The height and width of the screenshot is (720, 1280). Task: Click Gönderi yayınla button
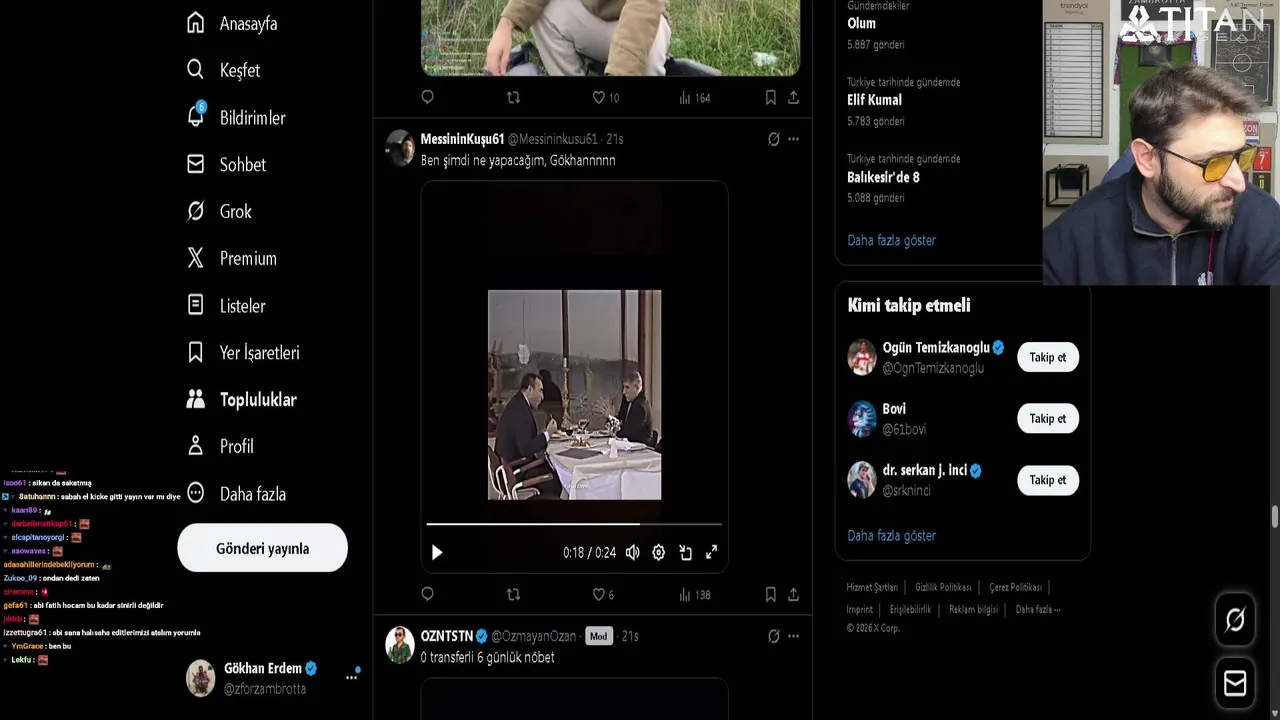click(x=262, y=548)
